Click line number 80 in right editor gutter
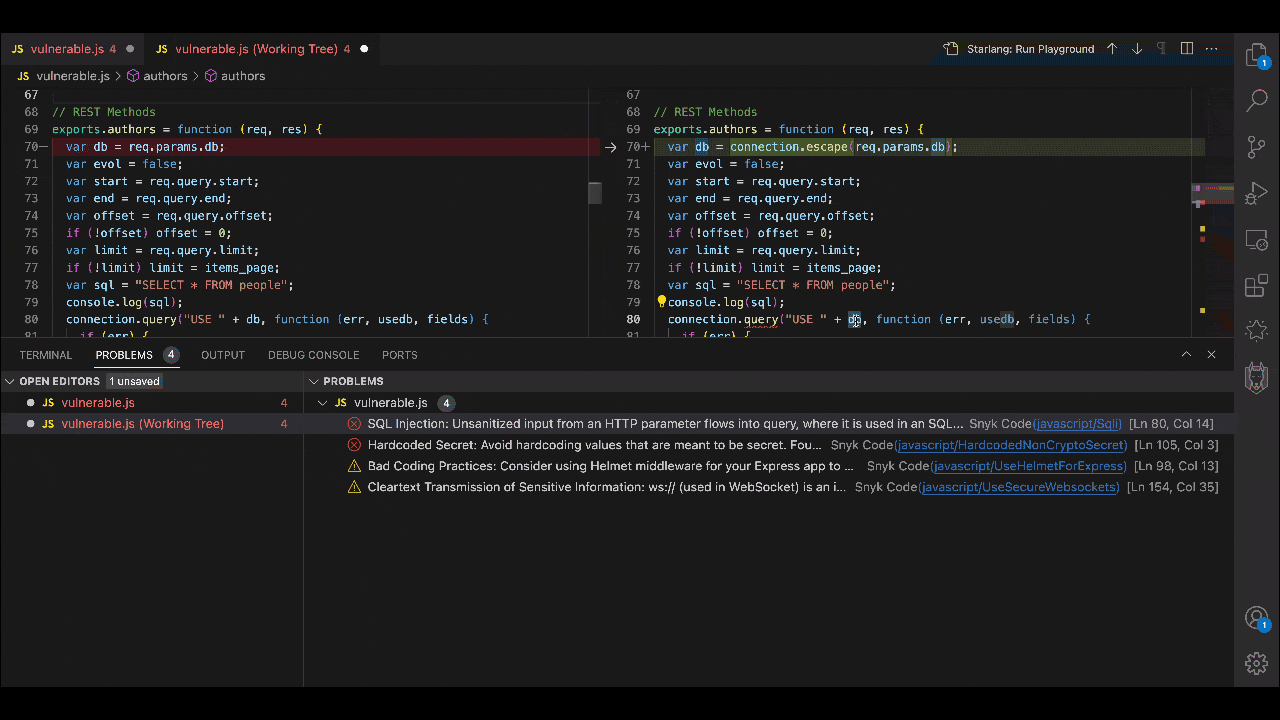Viewport: 1280px width, 720px height. click(x=633, y=320)
